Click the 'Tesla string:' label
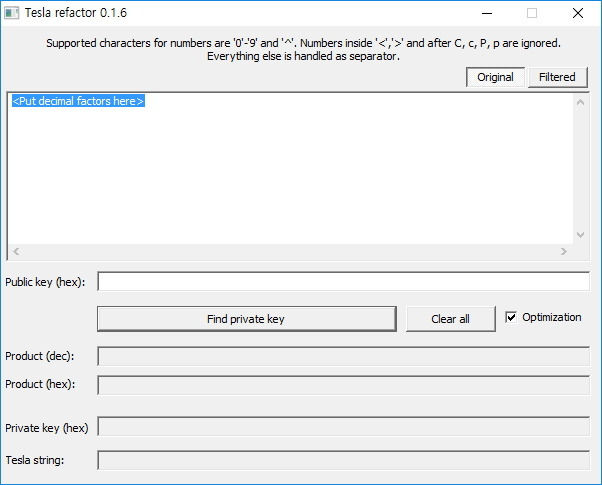This screenshot has width=602, height=485. click(x=35, y=460)
